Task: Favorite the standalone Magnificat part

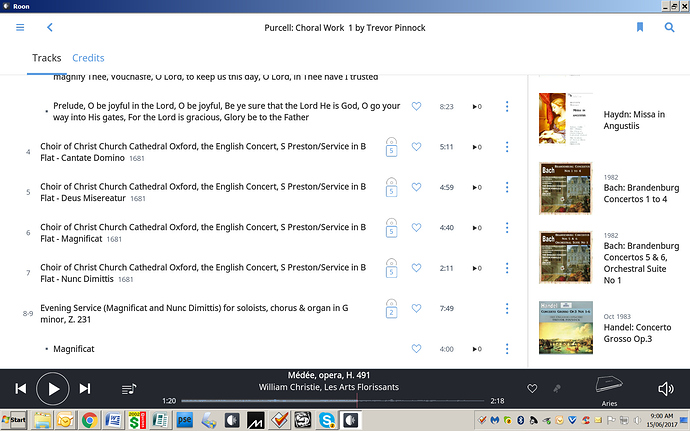Action: click(416, 349)
